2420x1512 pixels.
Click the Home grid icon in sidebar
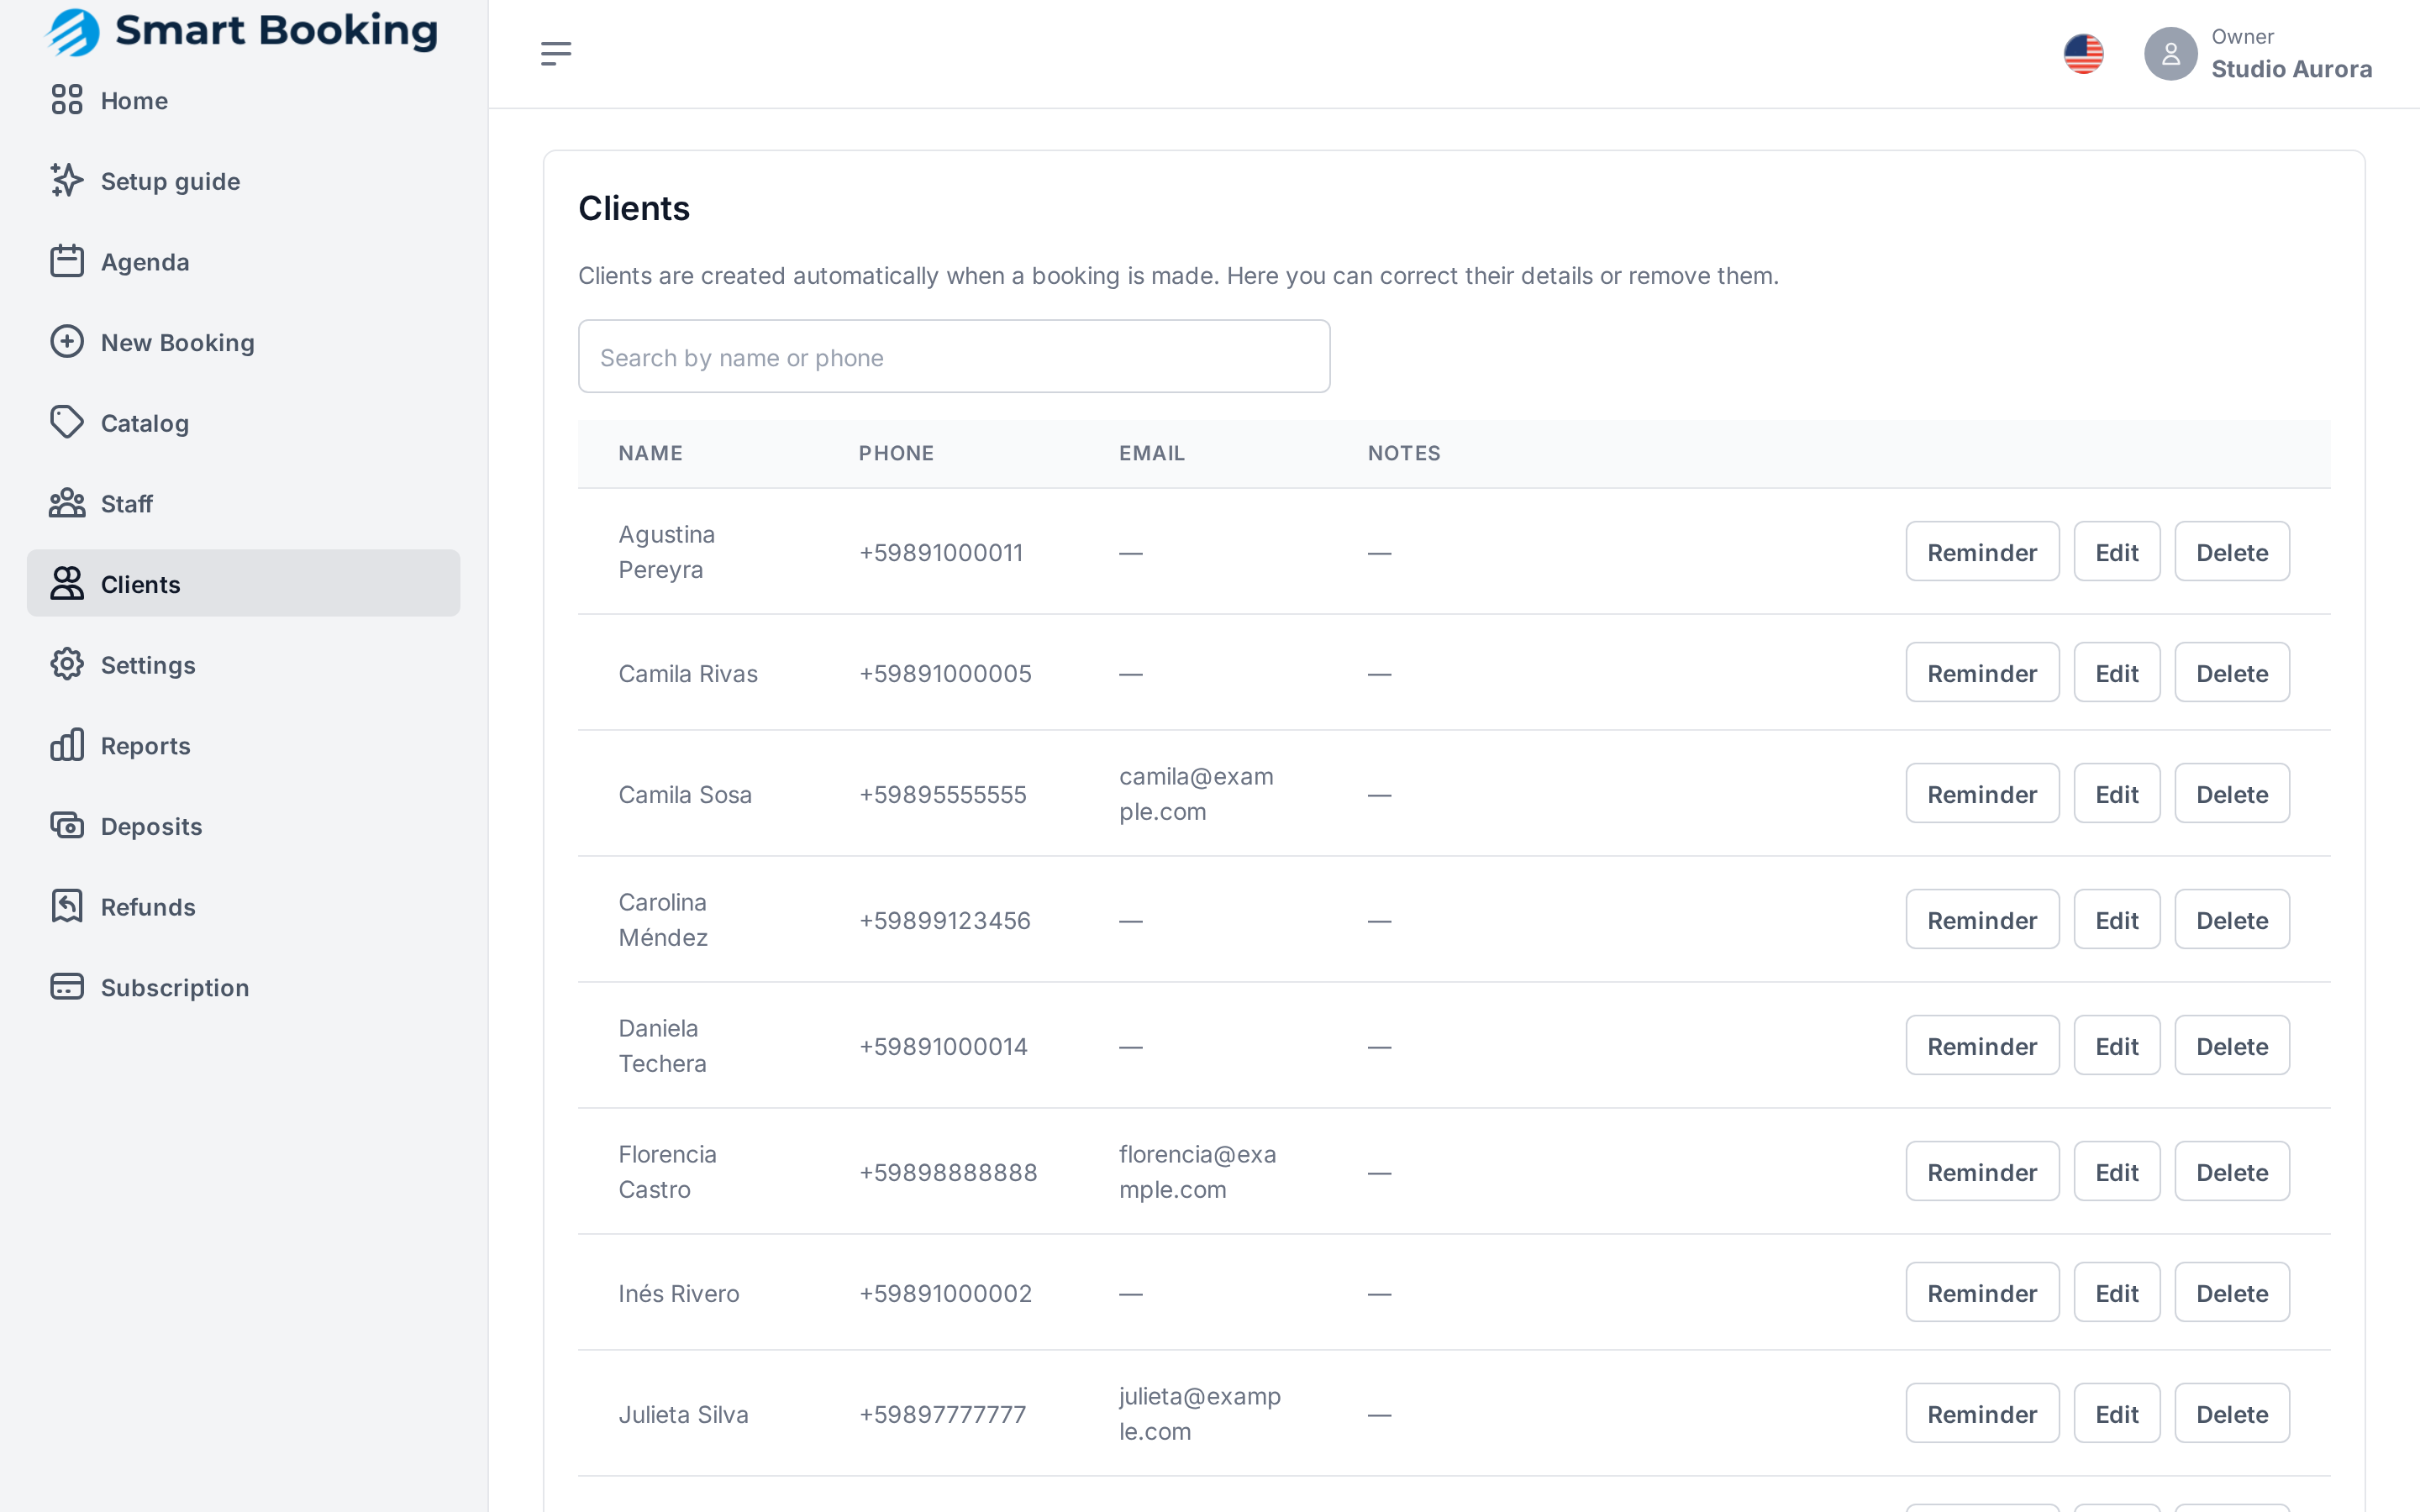click(67, 100)
